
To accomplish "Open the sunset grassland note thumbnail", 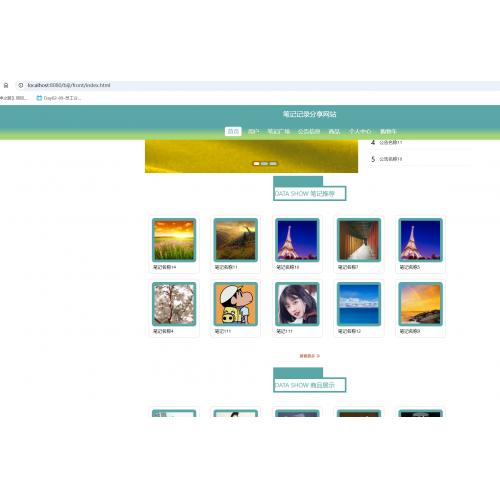I will (174, 240).
